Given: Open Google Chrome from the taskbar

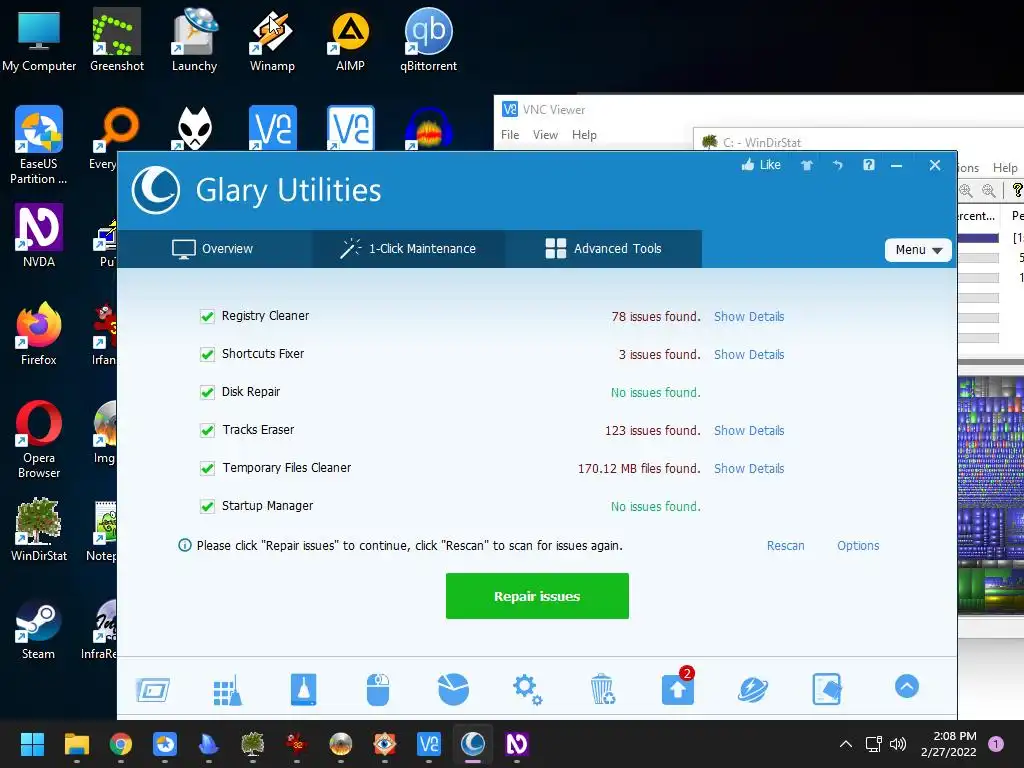Looking at the screenshot, I should [x=120, y=744].
